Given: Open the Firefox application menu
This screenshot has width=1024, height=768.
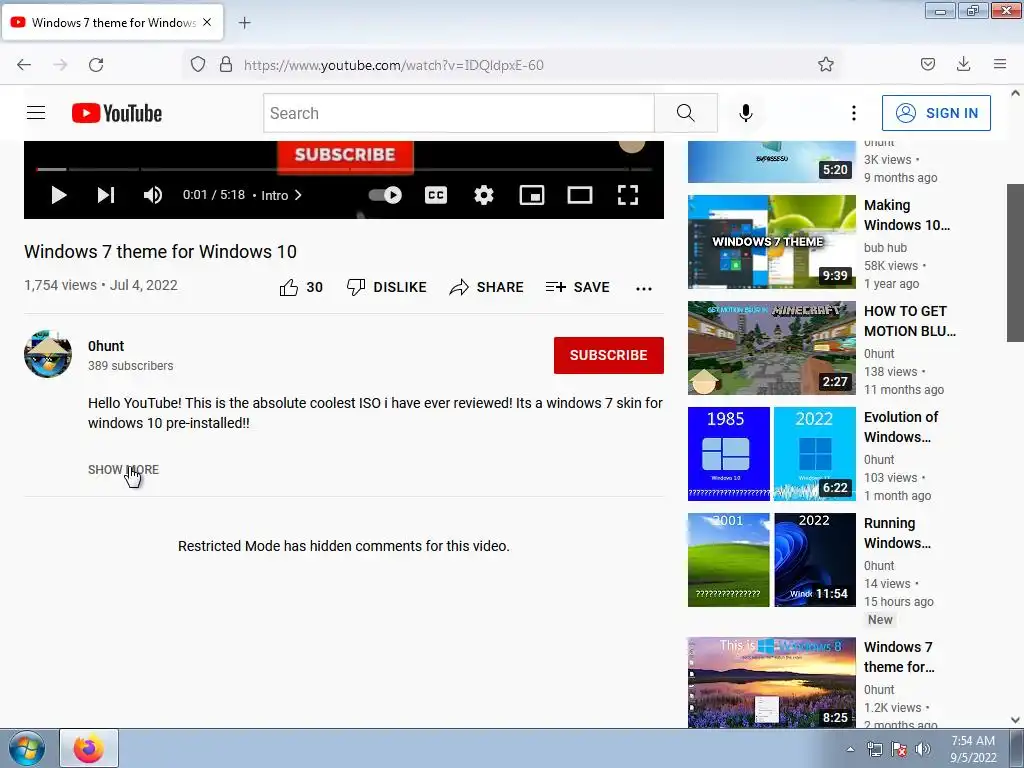Looking at the screenshot, I should pyautogui.click(x=1000, y=64).
